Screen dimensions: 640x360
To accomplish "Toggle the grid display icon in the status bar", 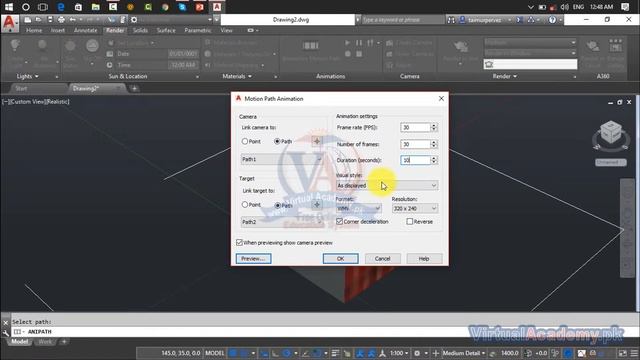I will coord(233,353).
